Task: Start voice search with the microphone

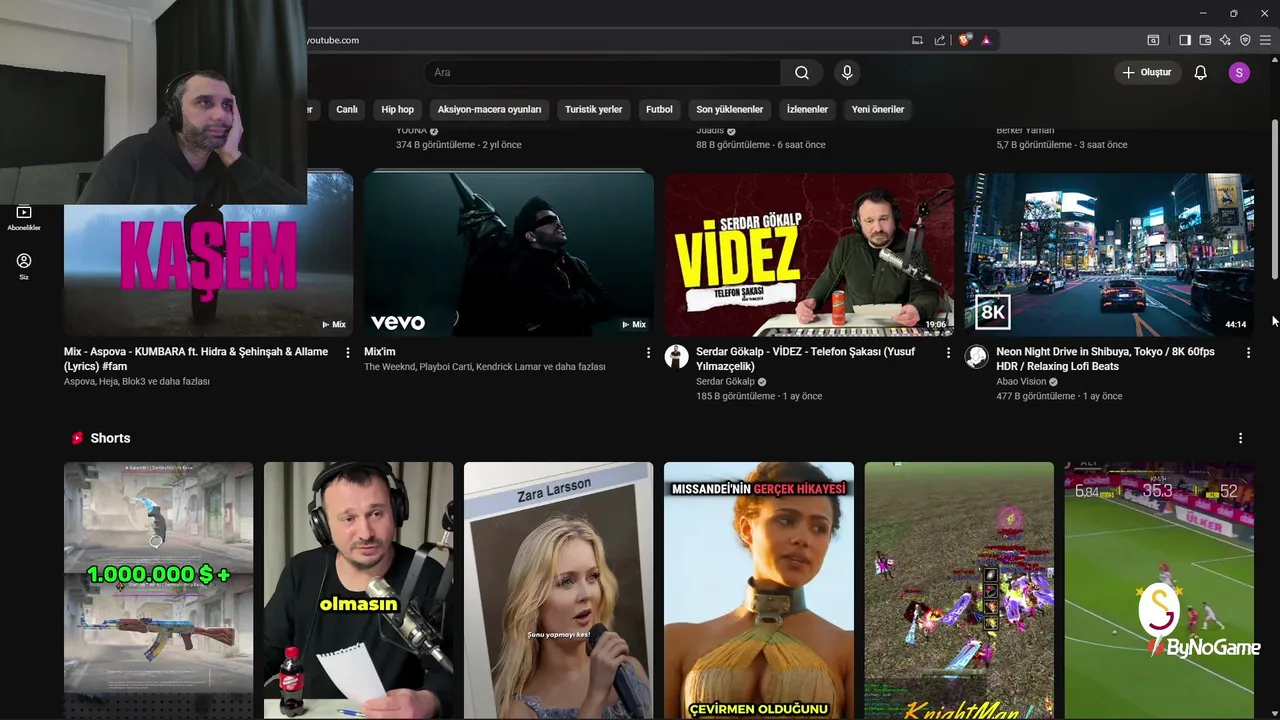Action: pyautogui.click(x=847, y=73)
